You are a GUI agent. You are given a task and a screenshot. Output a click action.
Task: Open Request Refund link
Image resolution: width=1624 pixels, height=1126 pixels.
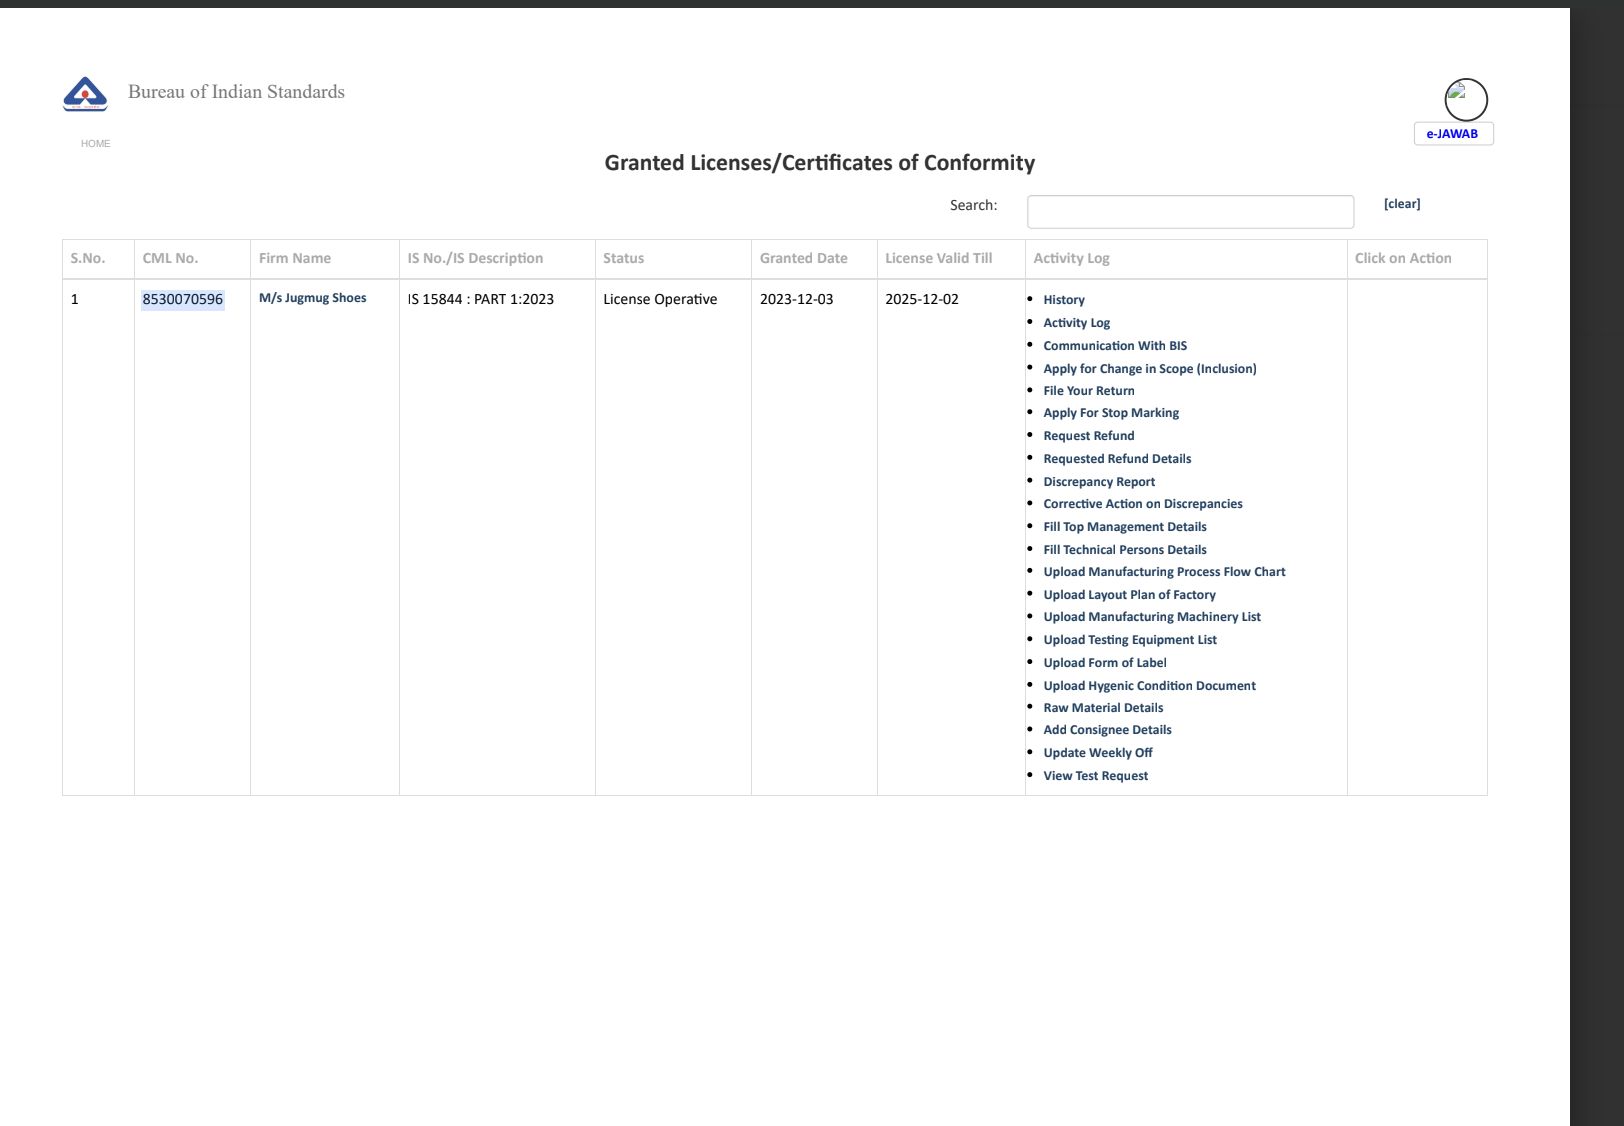coord(1089,436)
